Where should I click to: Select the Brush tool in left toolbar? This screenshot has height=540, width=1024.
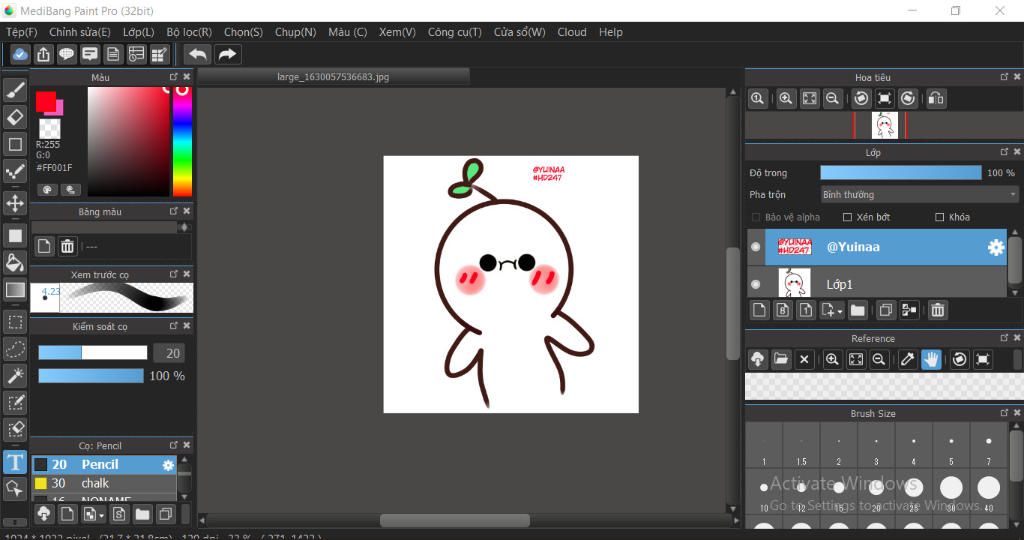coord(15,89)
